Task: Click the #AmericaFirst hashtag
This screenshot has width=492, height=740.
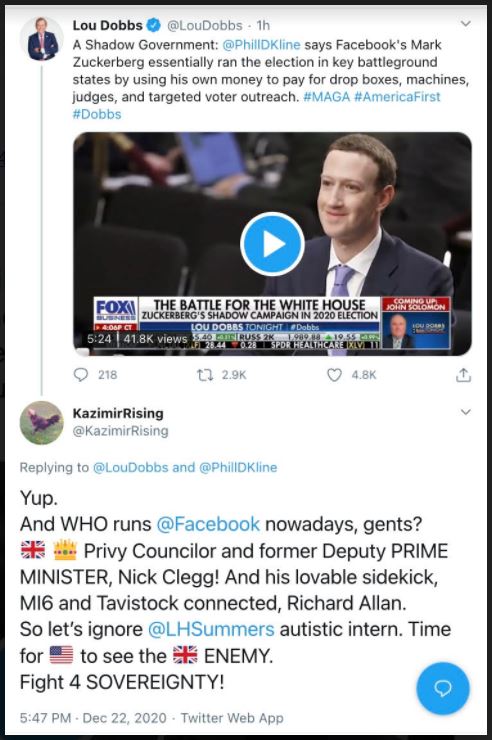Action: [x=397, y=97]
